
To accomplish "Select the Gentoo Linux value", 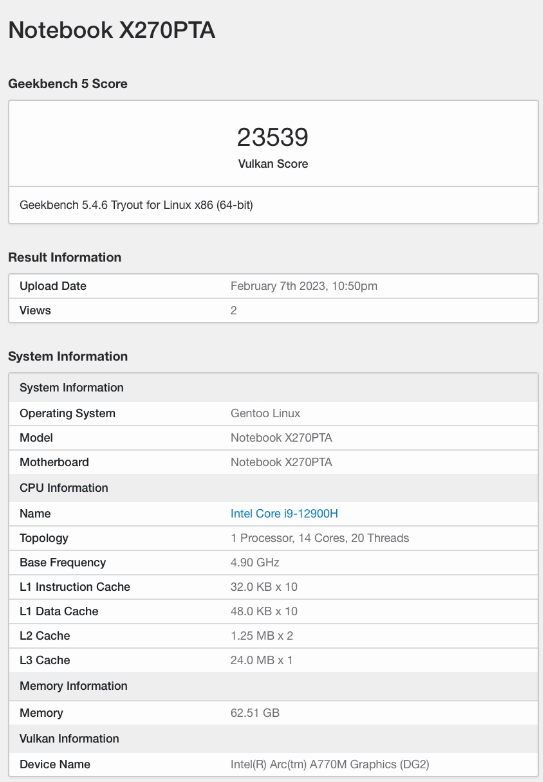I will pyautogui.click(x=265, y=413).
